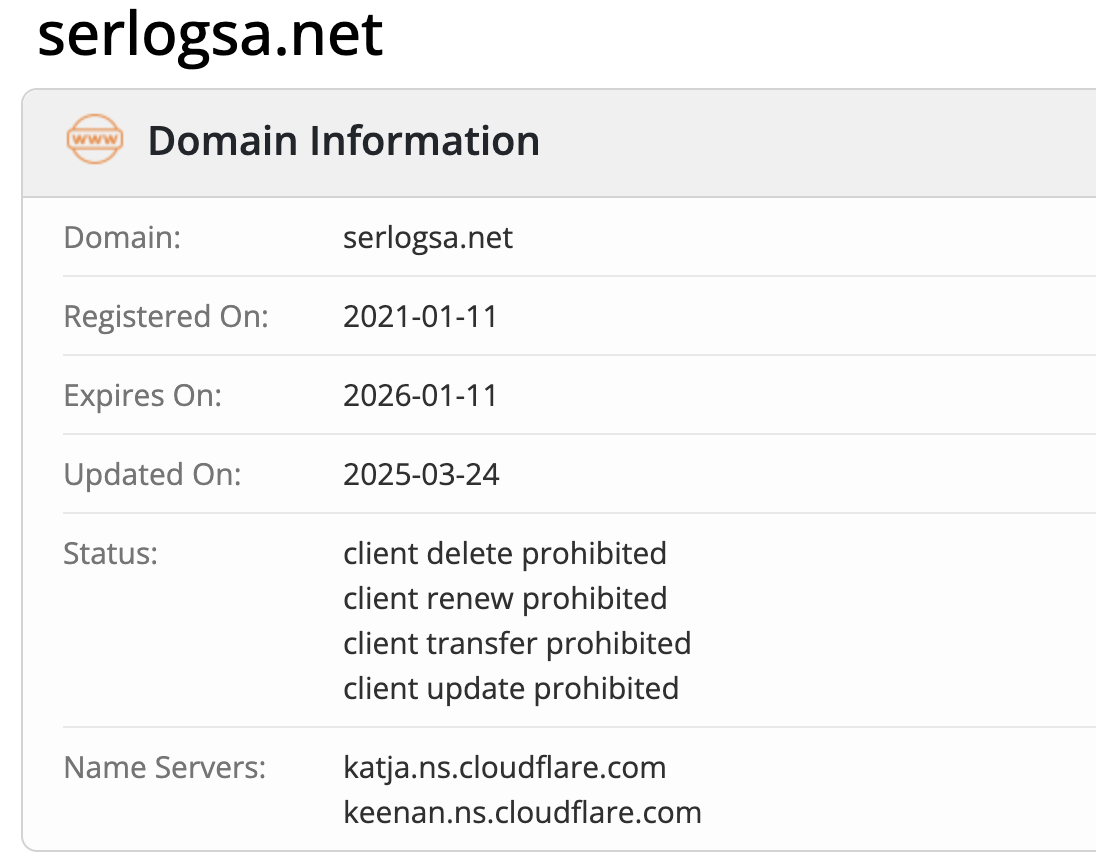This screenshot has width=1096, height=854.
Task: Click the Domain Information panel header bar
Action: 559,143
